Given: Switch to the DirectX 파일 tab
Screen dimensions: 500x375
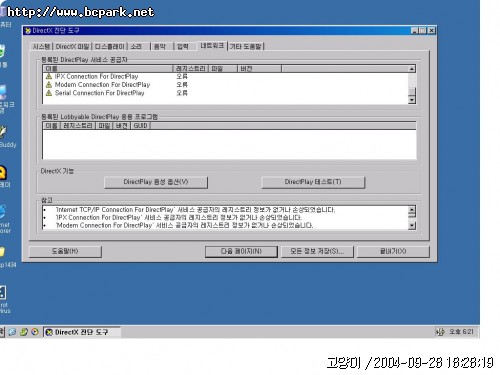Looking at the screenshot, I should 72,47.
